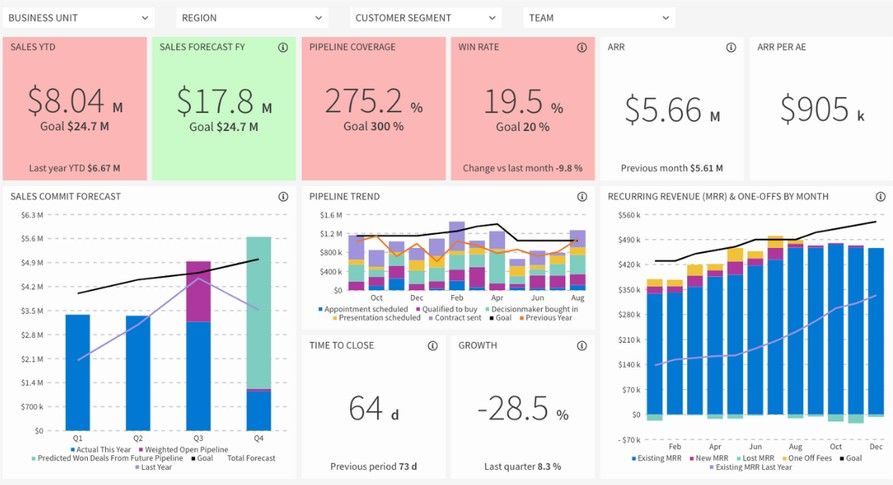Toggle Actual This Year legend entry
This screenshot has width=893, height=485.
pos(101,449)
